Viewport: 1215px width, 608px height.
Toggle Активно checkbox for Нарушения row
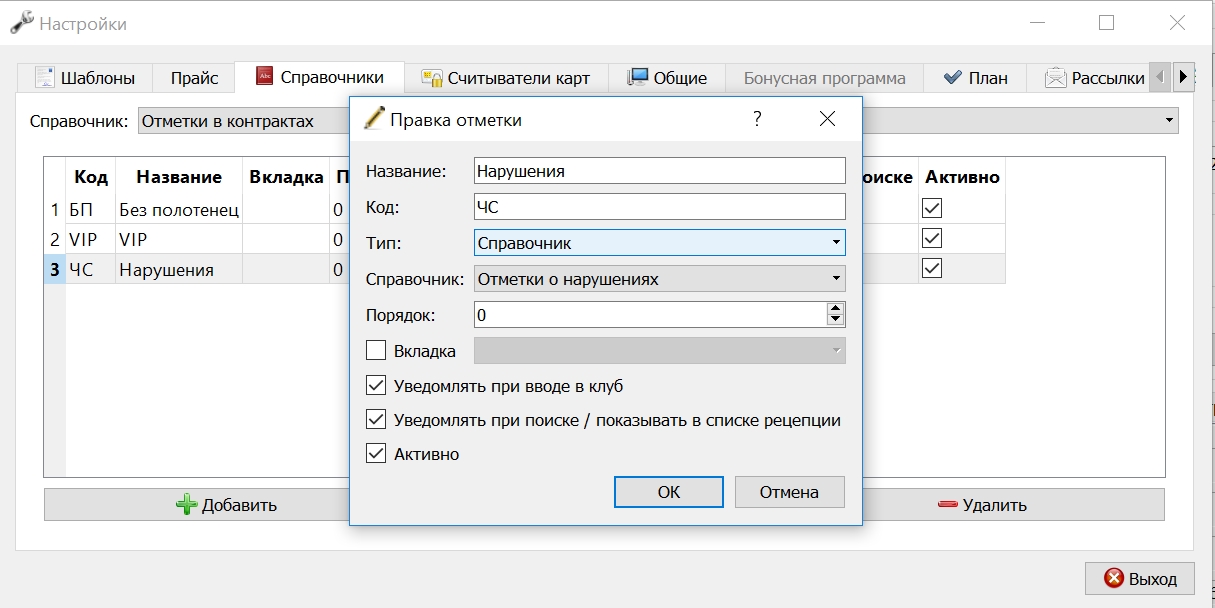[x=932, y=269]
